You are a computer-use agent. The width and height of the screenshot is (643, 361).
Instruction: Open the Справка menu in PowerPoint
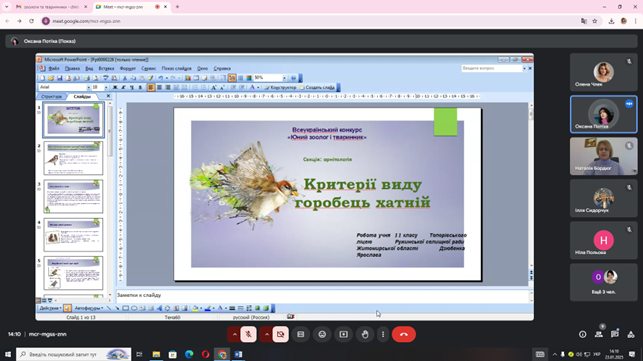222,69
